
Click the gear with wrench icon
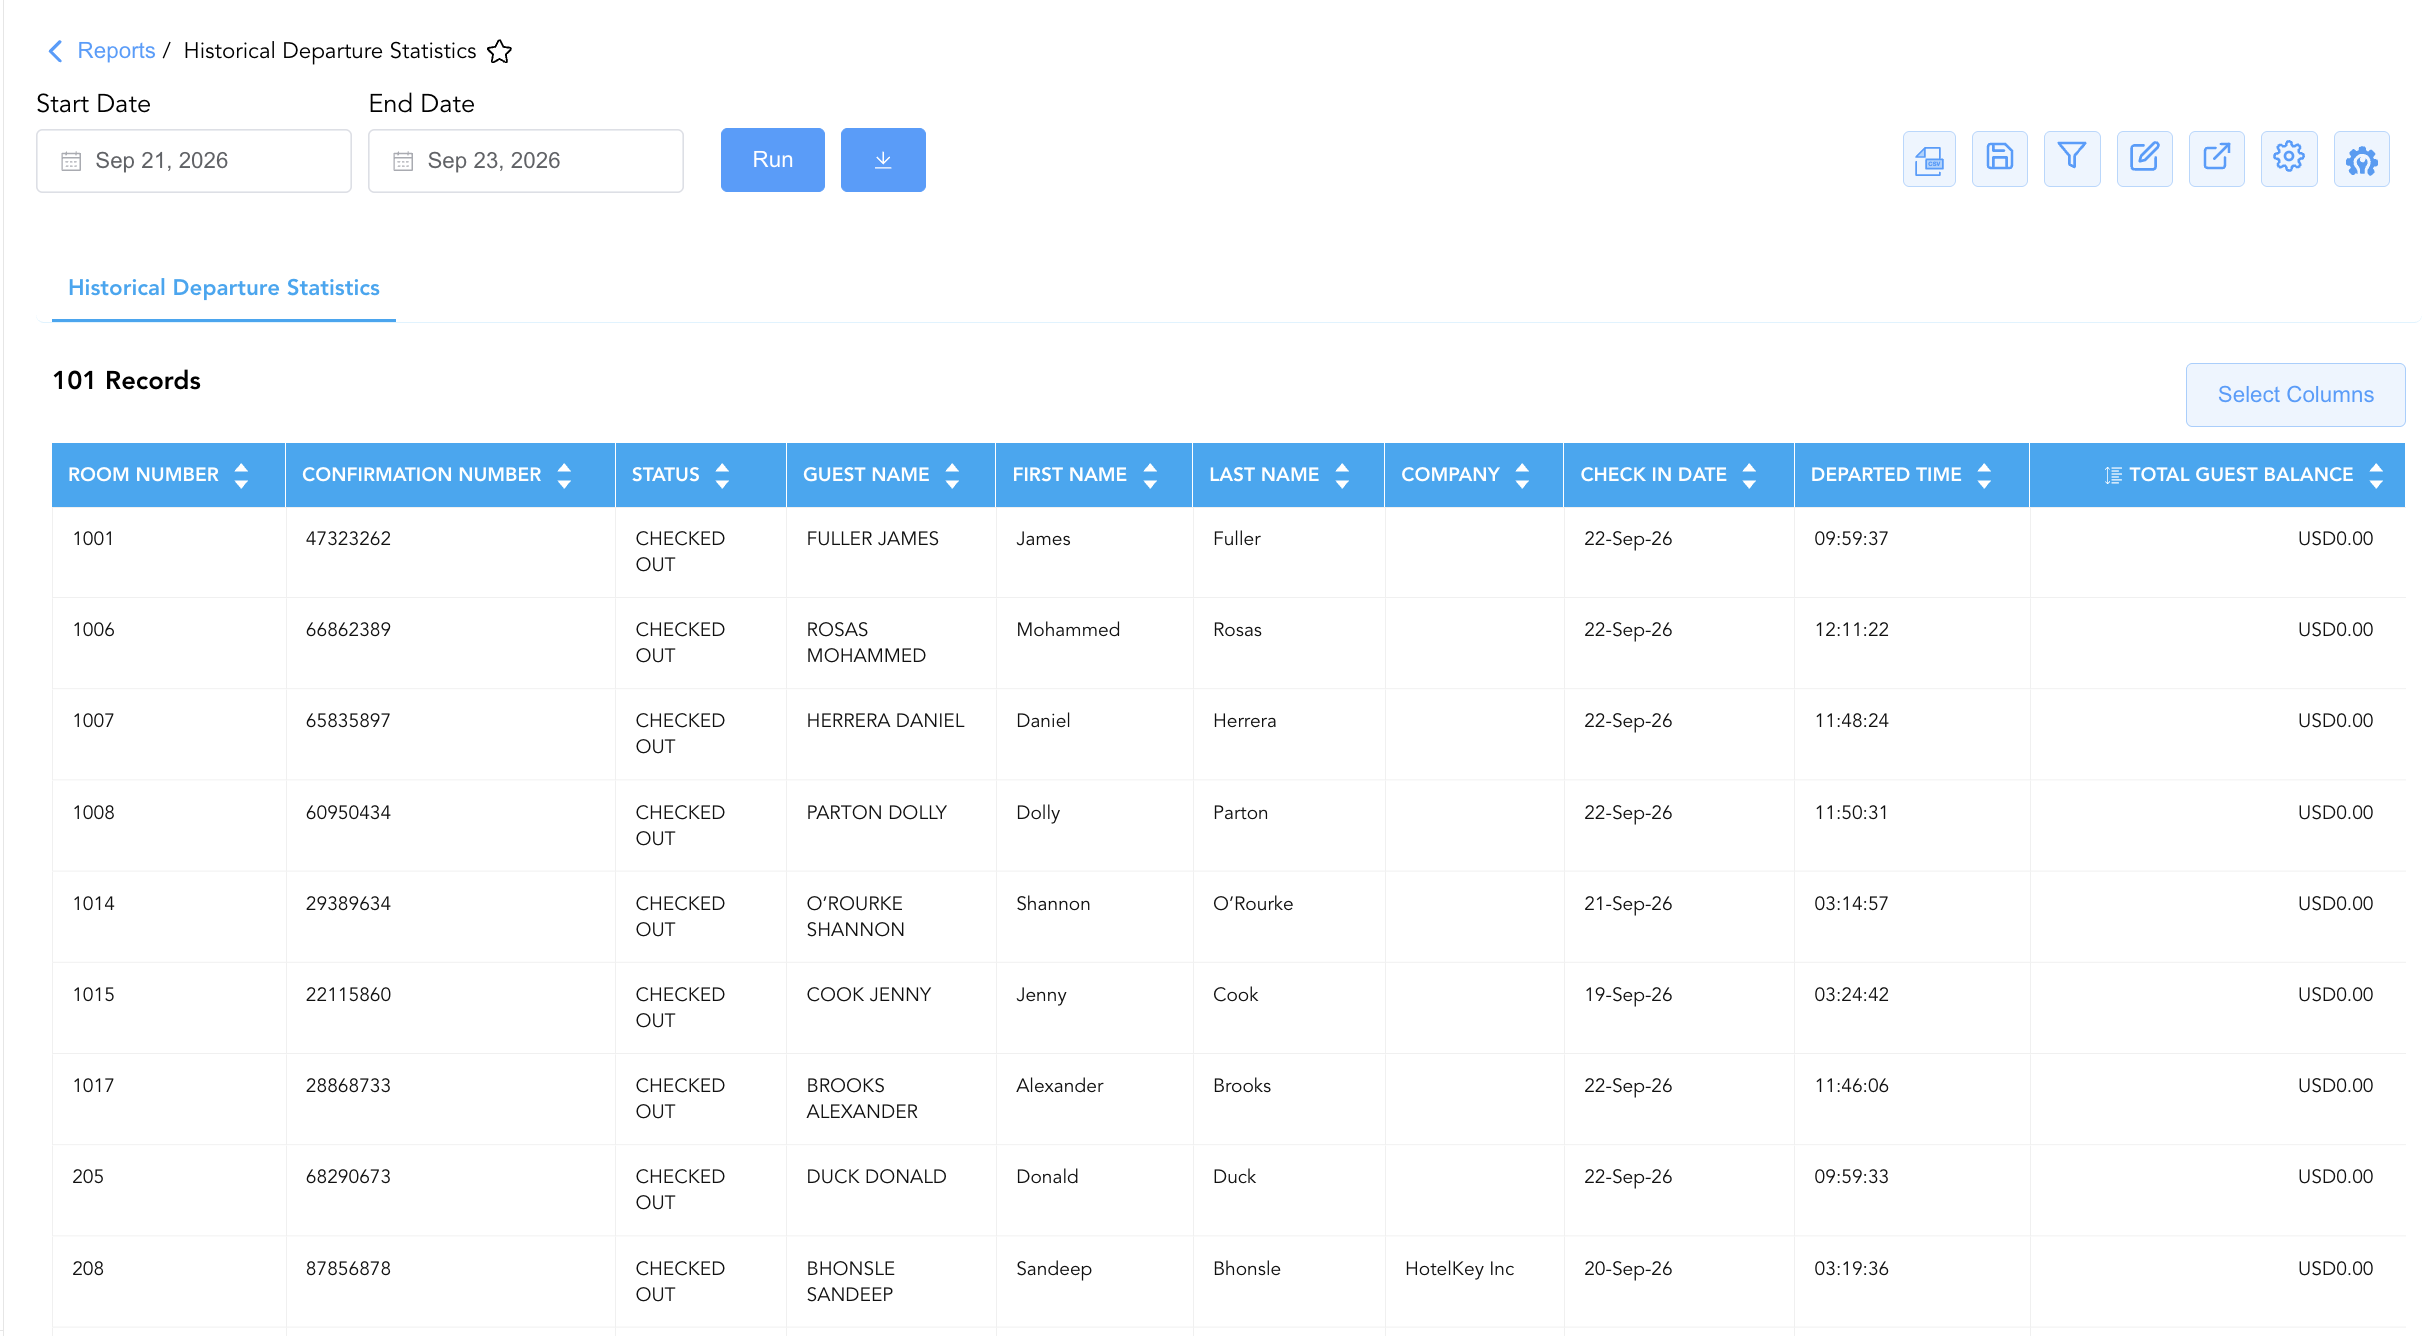coord(2362,159)
